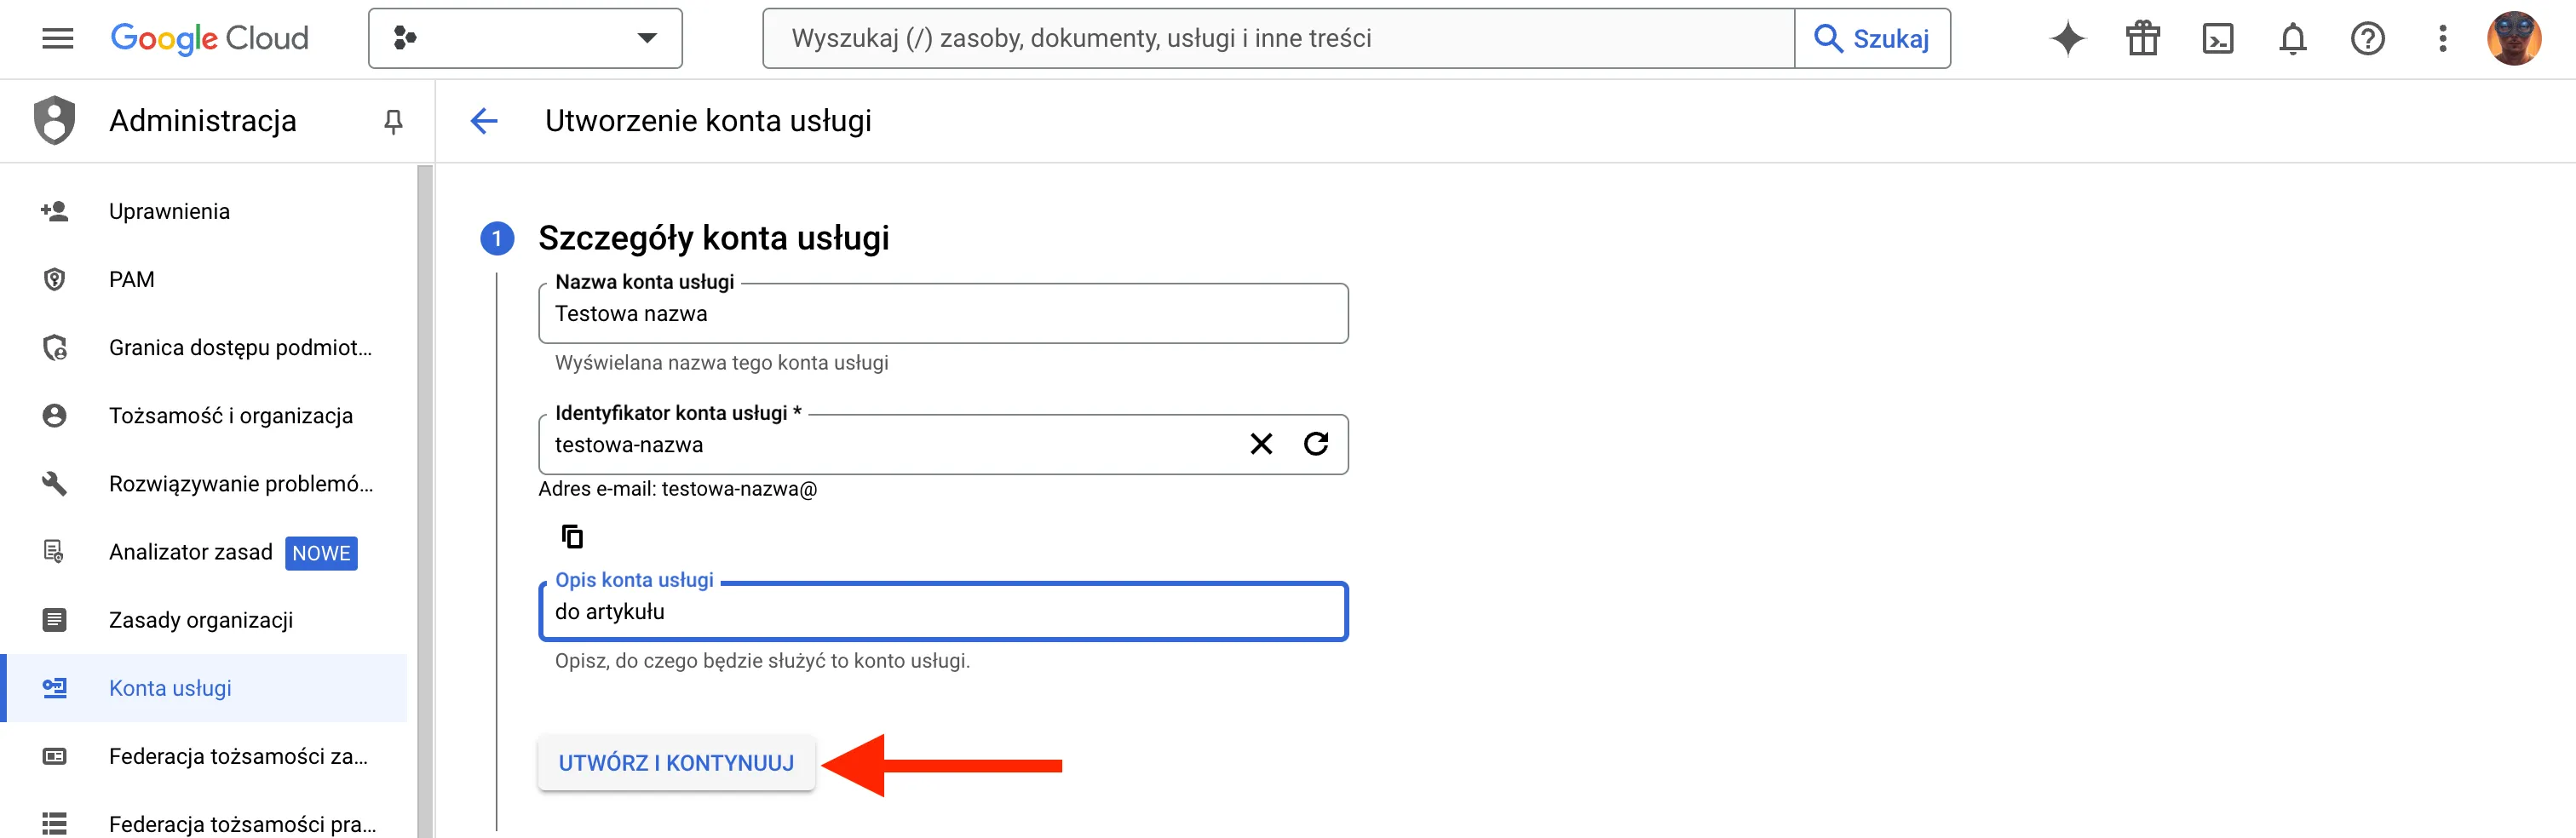2576x838 pixels.
Task: Open the gift free trial icon
Action: [x=2143, y=39]
